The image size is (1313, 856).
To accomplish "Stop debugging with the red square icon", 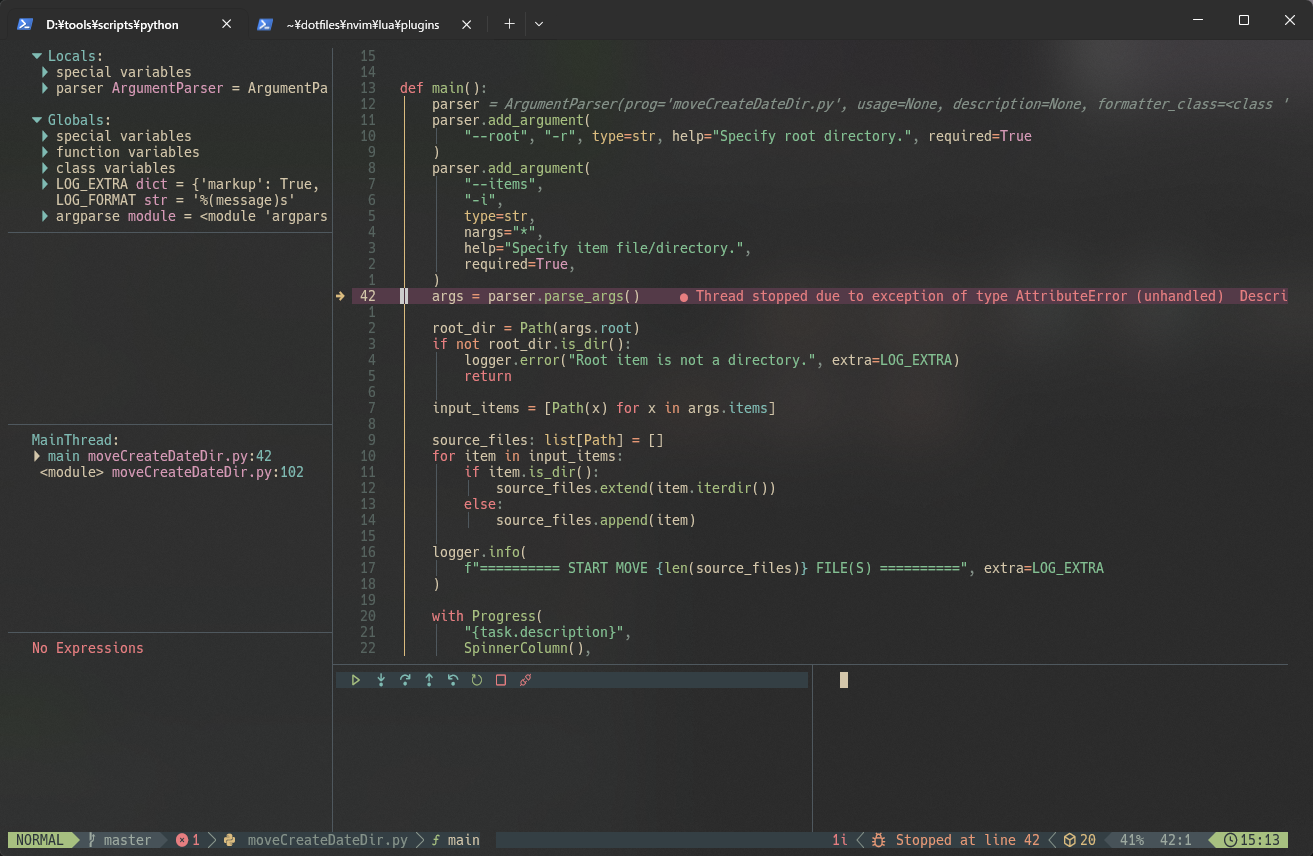I will tap(500, 679).
